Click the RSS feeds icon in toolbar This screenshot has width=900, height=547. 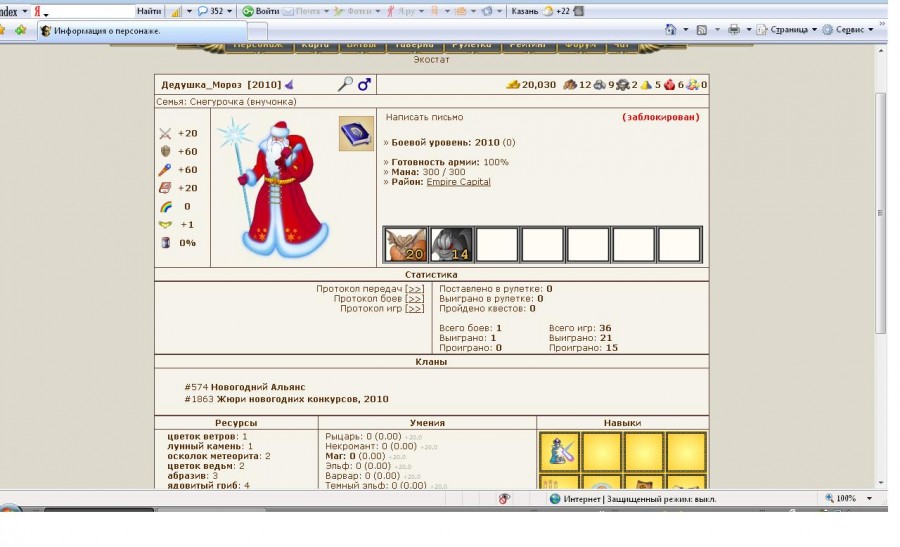click(x=701, y=30)
